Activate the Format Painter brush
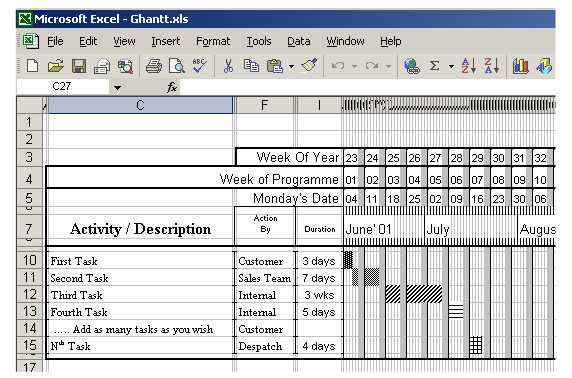The image size is (572, 378). [309, 65]
